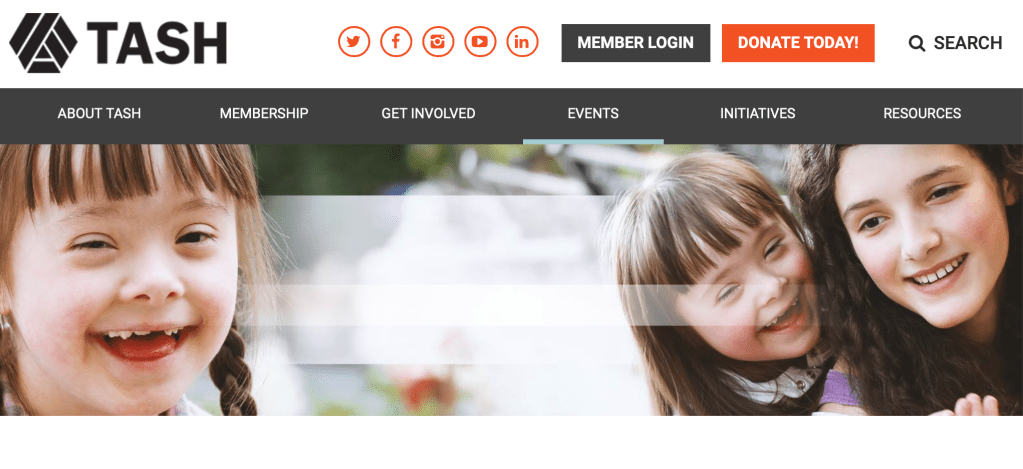The height and width of the screenshot is (469, 1023).
Task: Click the MEMBER LOGIN button
Action: pyautogui.click(x=635, y=43)
